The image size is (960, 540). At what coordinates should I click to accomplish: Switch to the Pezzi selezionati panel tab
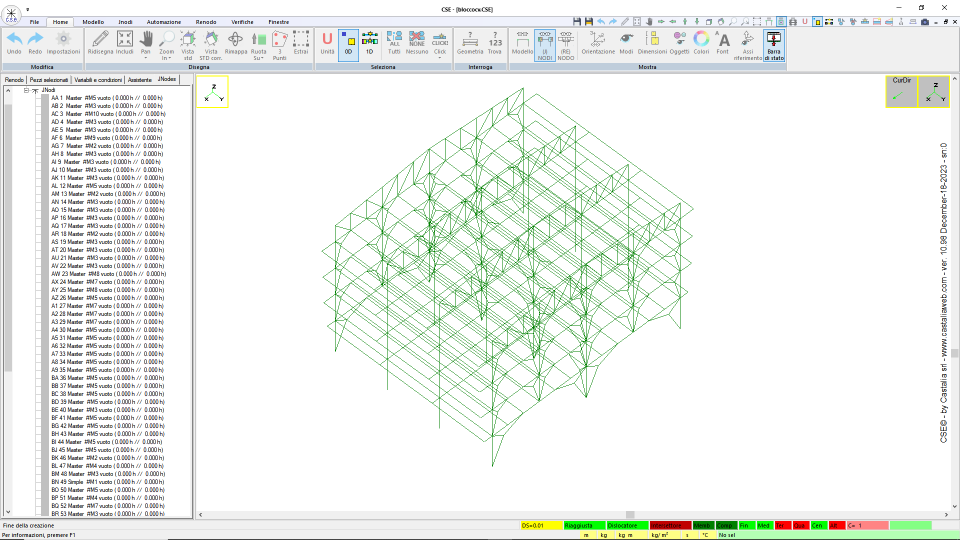[49, 80]
